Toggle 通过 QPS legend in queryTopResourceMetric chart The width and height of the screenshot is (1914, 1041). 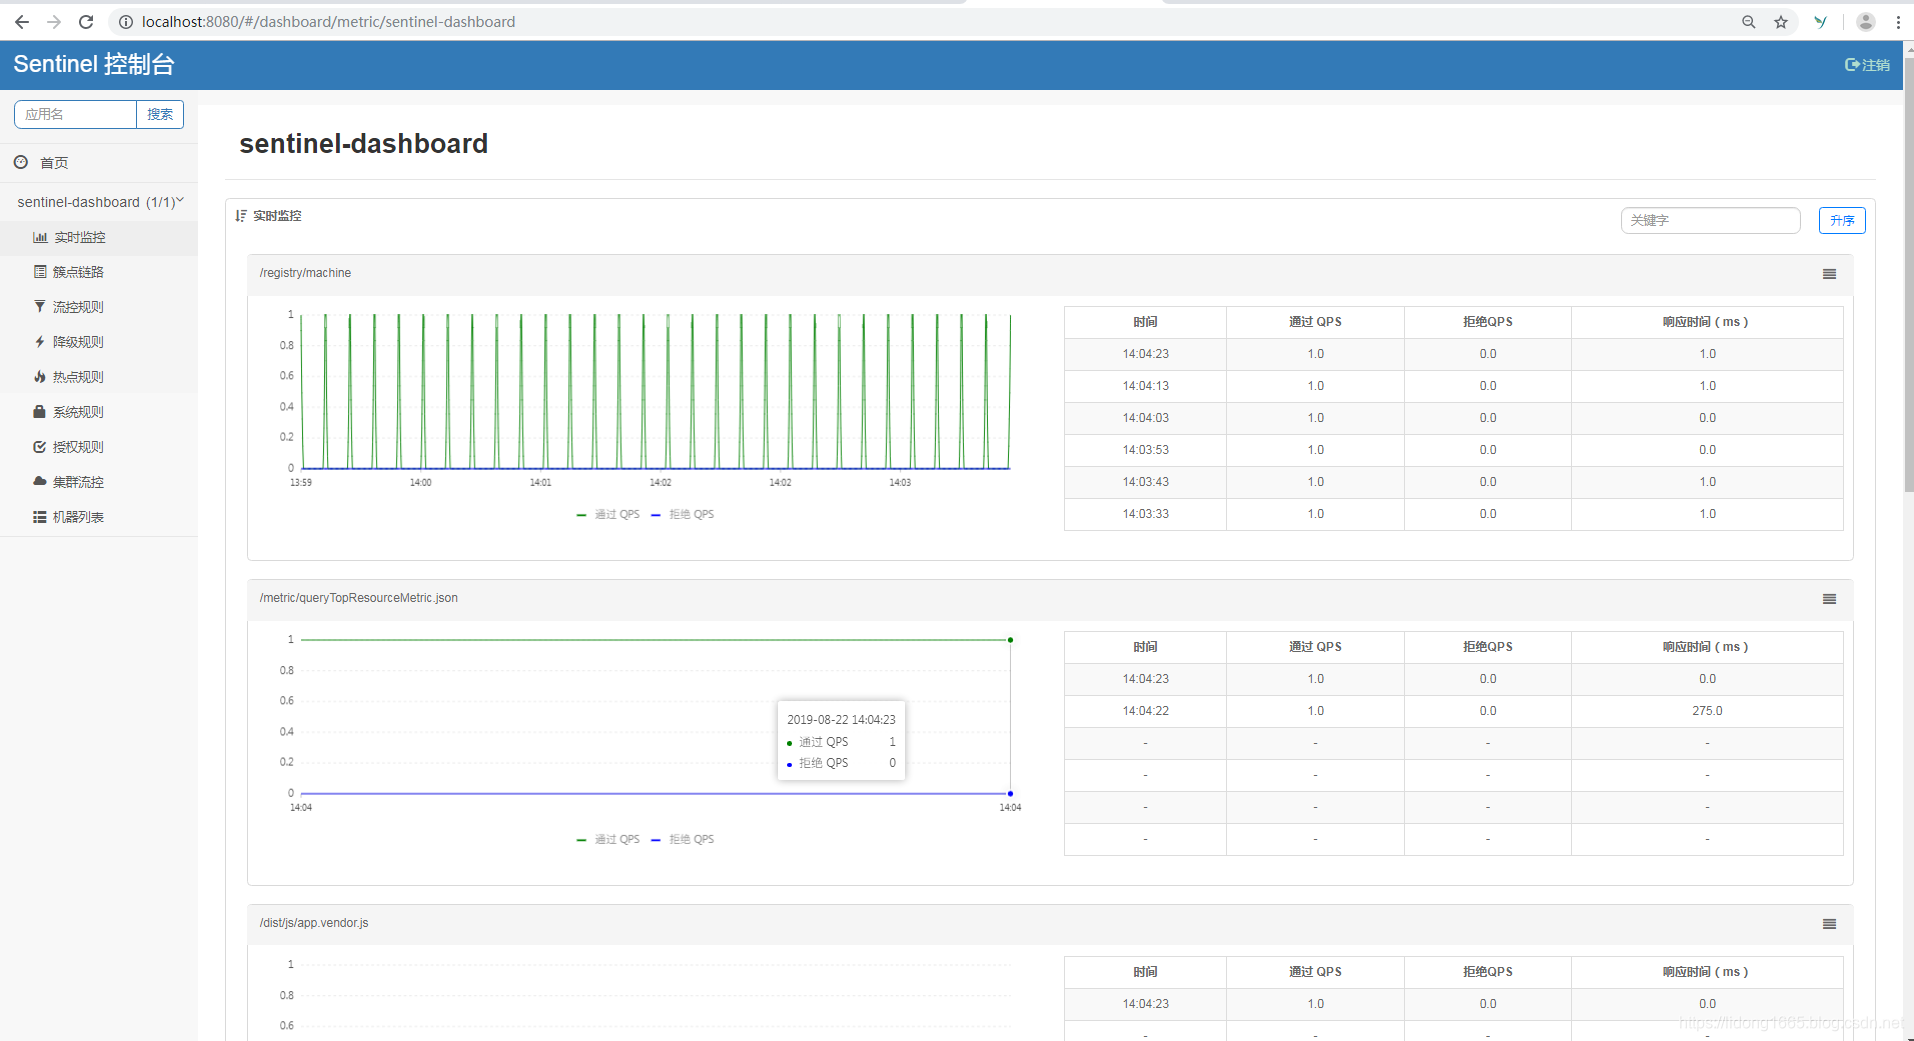(608, 839)
